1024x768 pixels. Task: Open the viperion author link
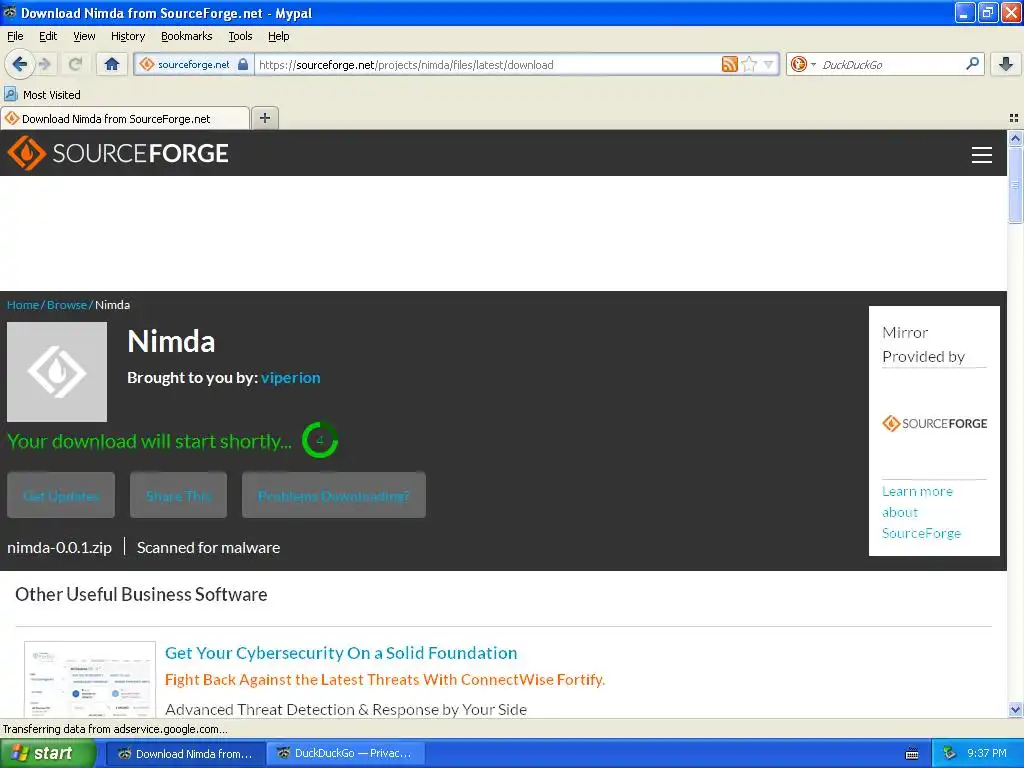(291, 377)
